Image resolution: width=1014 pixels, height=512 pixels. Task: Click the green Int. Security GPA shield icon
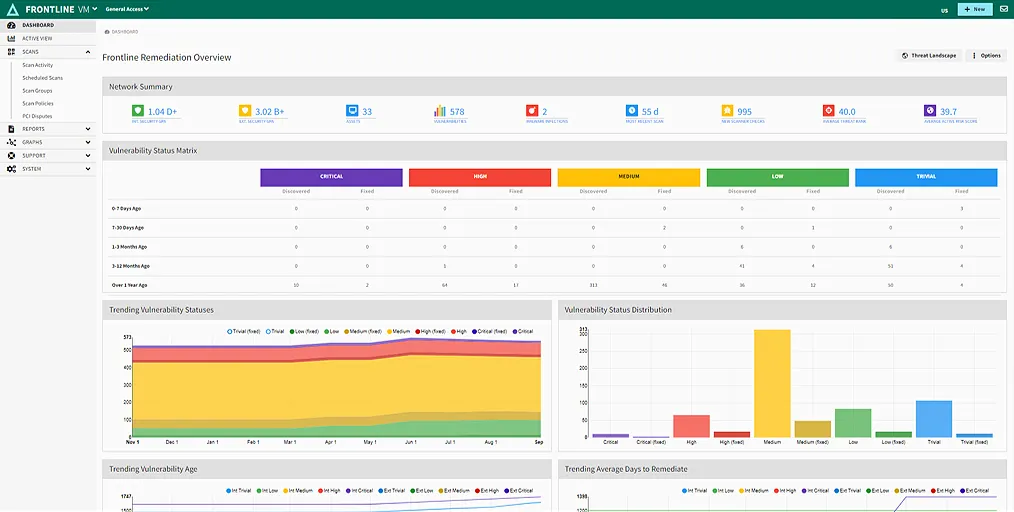[x=138, y=111]
